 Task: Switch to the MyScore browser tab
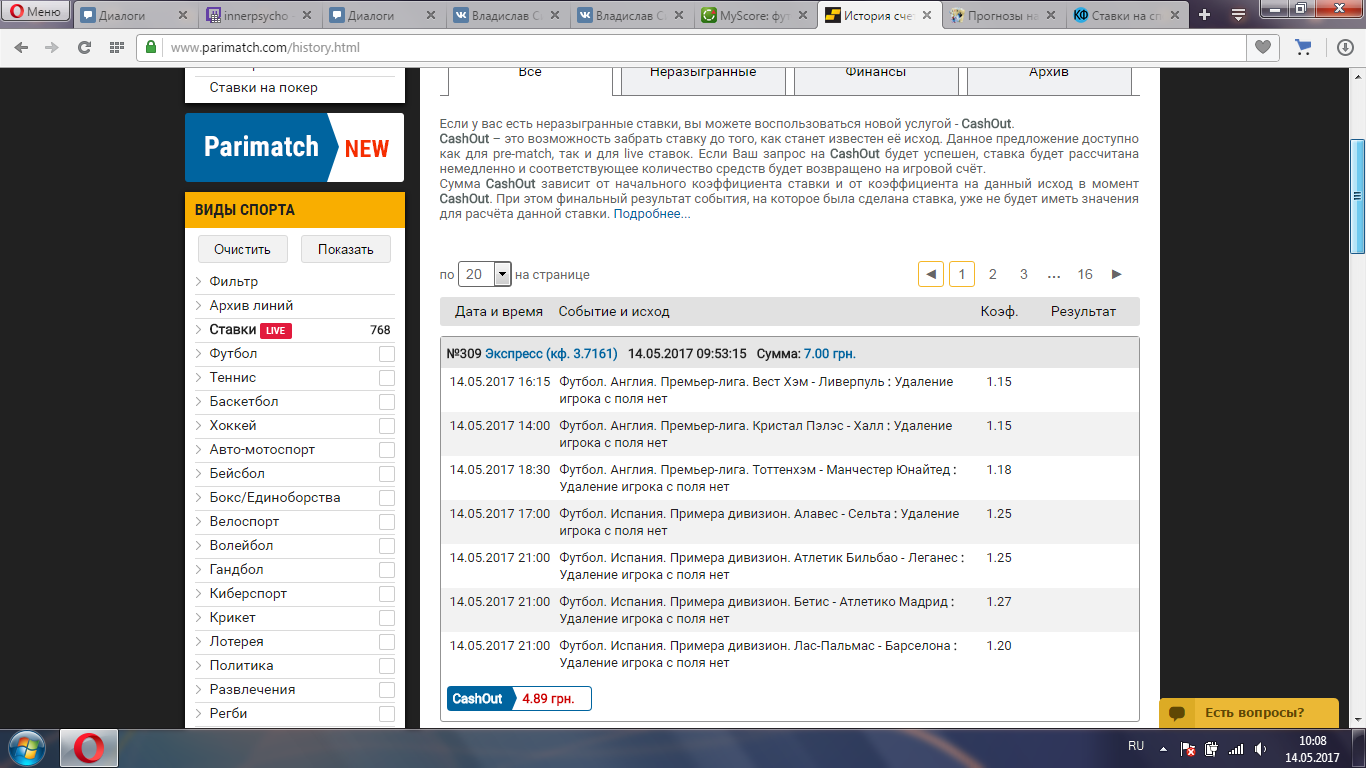tap(755, 15)
